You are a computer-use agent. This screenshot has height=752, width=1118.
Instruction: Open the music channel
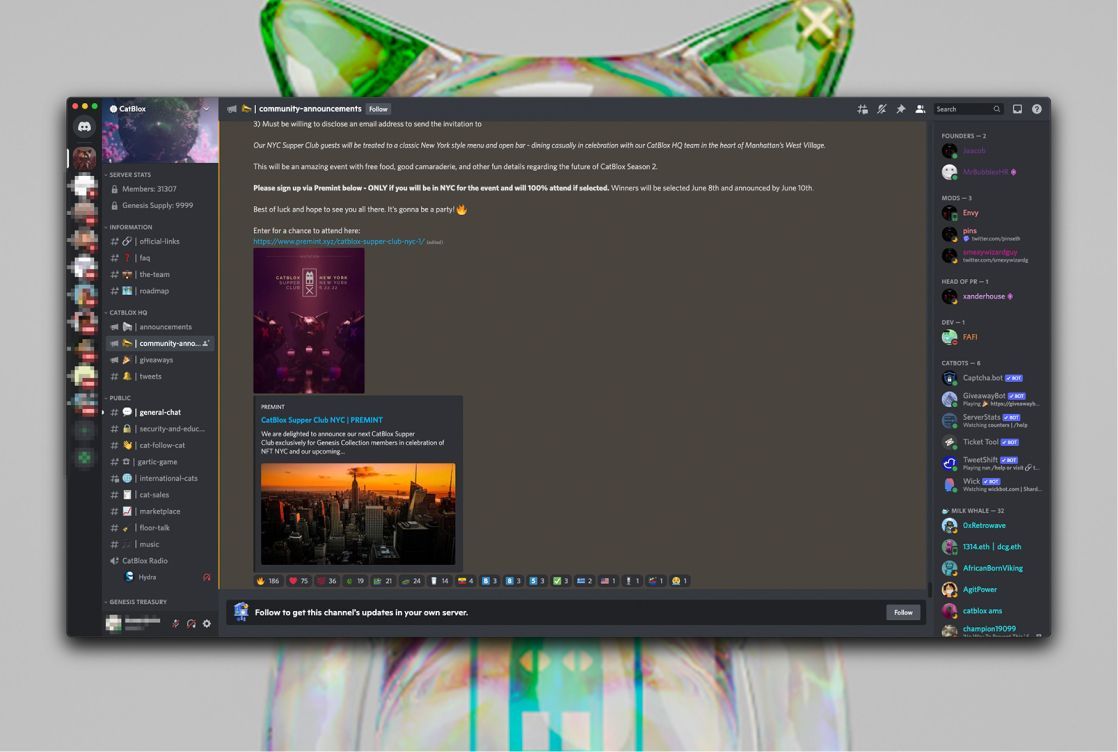pos(160,544)
